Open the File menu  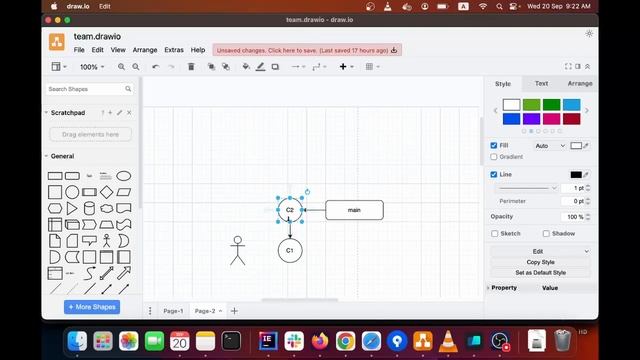pyautogui.click(x=79, y=50)
